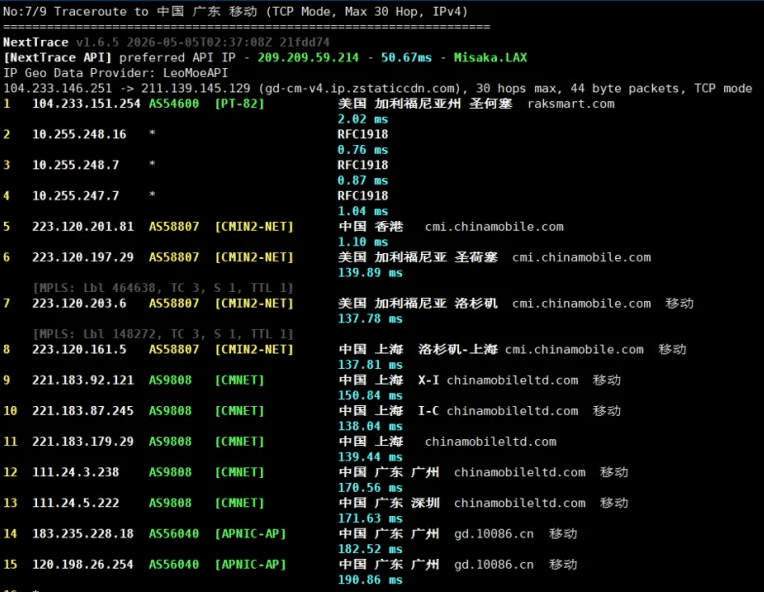Click the 190.86 ms latency value
This screenshot has height=592, width=764.
[x=370, y=580]
